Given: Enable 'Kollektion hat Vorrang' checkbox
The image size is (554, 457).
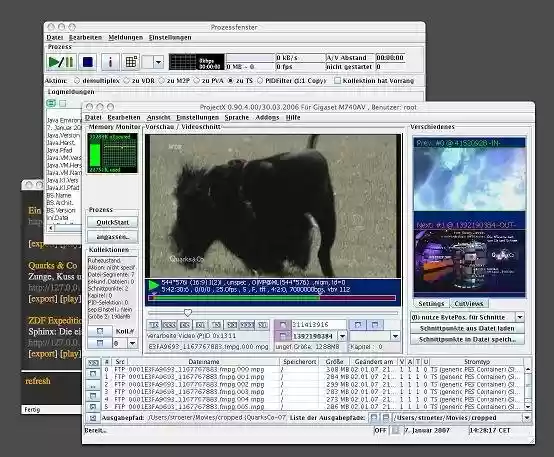Looking at the screenshot, I should 337,81.
